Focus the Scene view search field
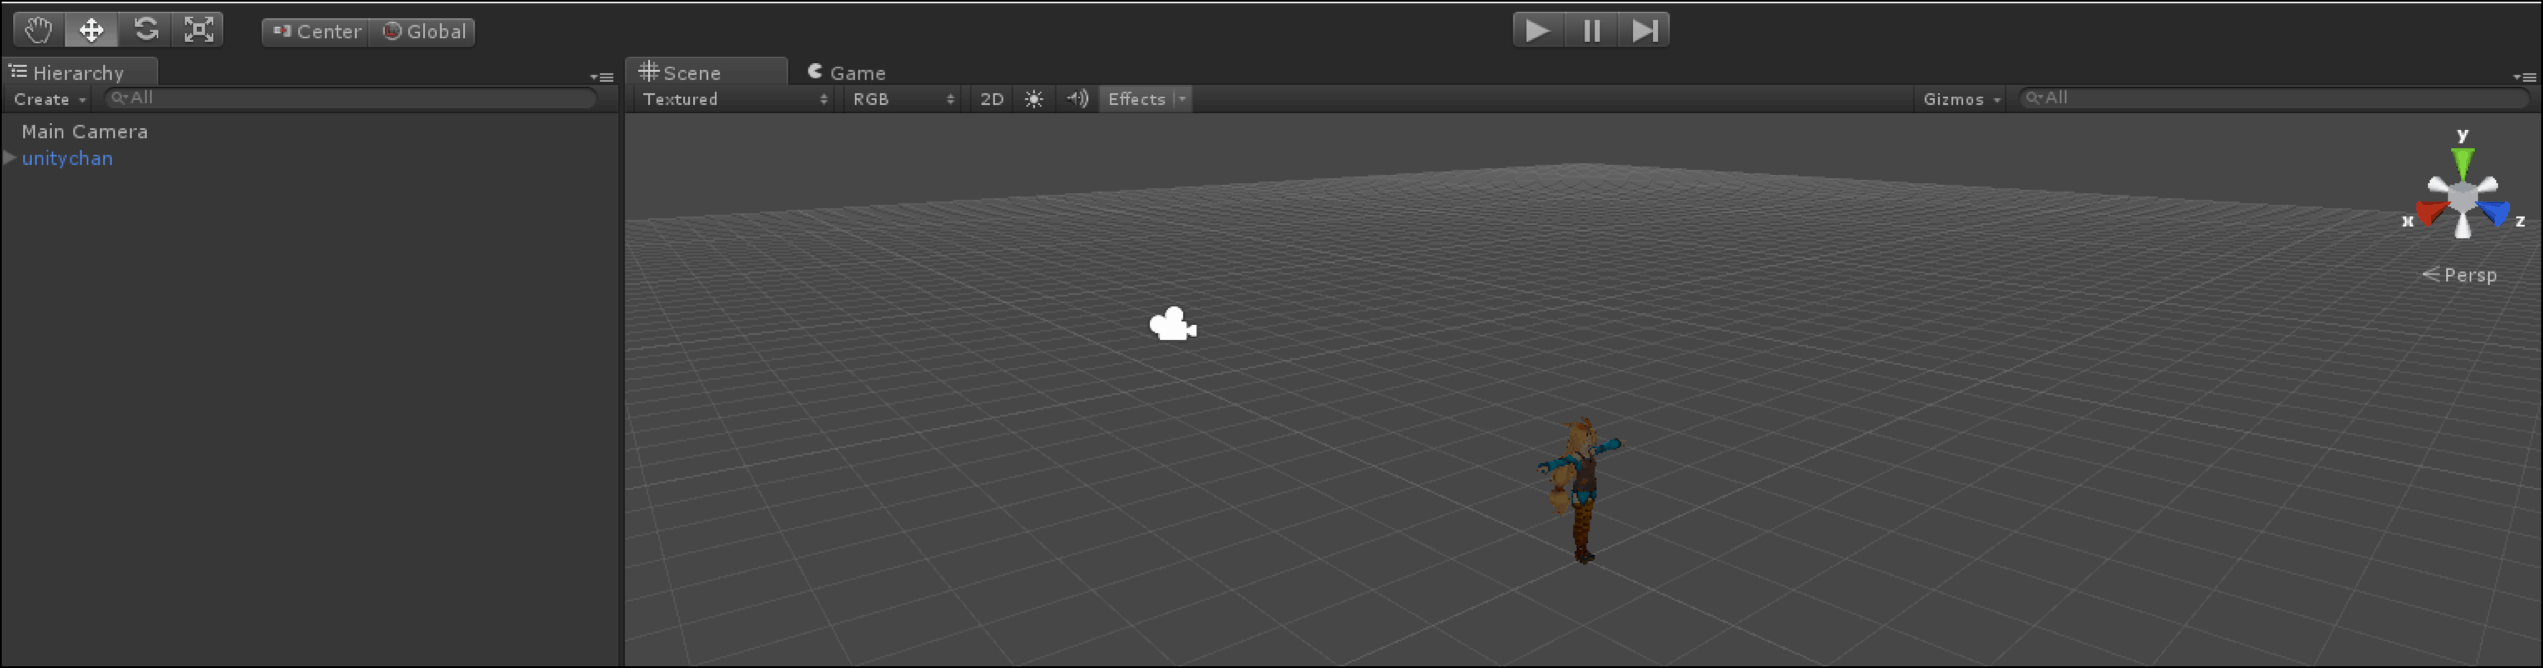The image size is (2543, 668). click(x=2272, y=98)
